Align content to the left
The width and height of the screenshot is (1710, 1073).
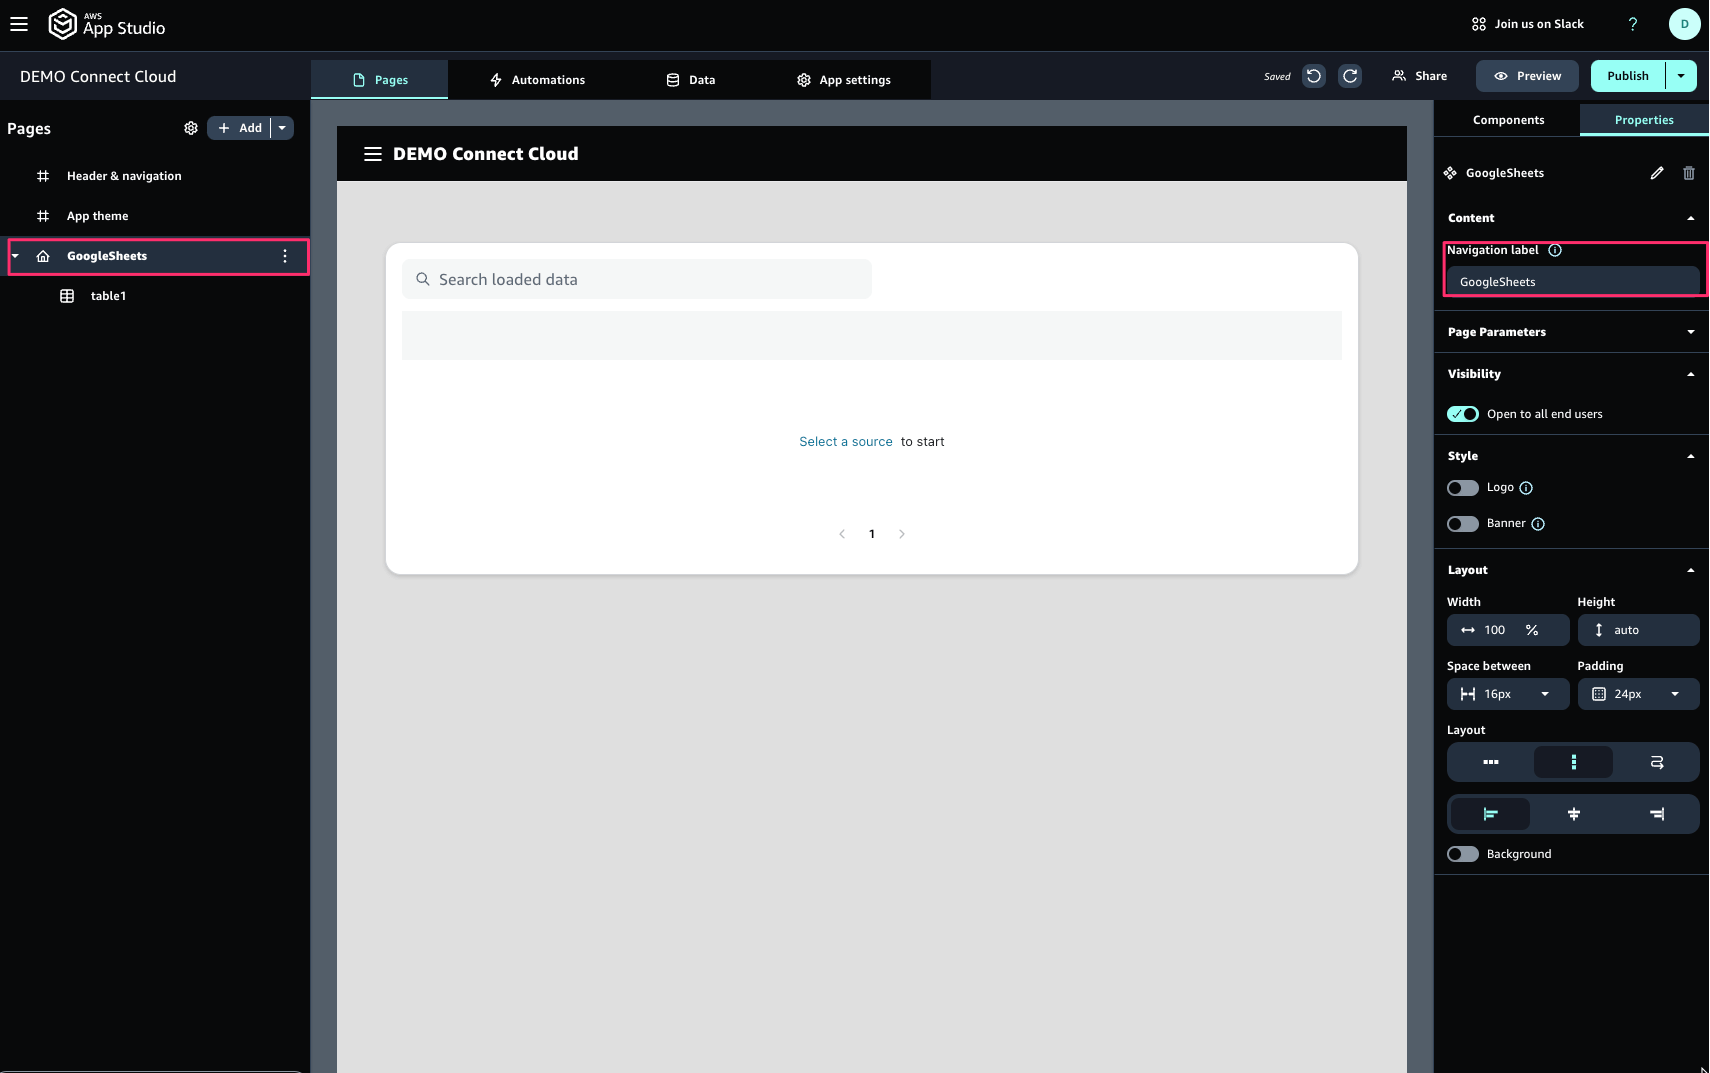coord(1491,814)
